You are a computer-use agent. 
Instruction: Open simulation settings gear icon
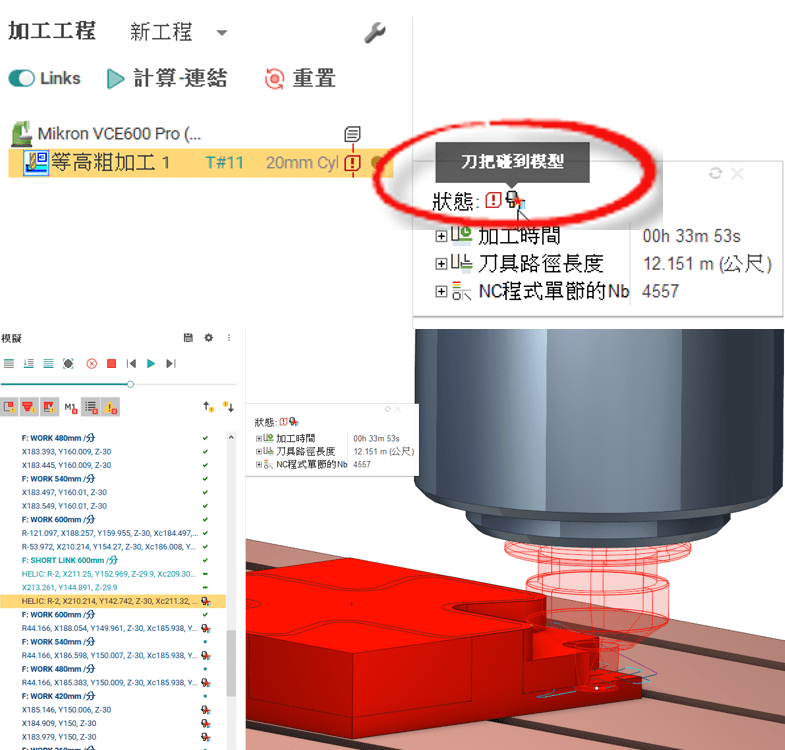(209, 338)
